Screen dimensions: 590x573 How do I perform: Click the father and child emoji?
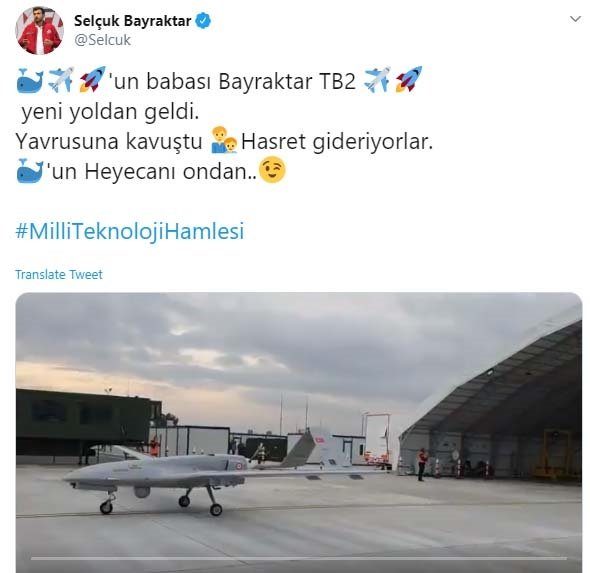224,140
